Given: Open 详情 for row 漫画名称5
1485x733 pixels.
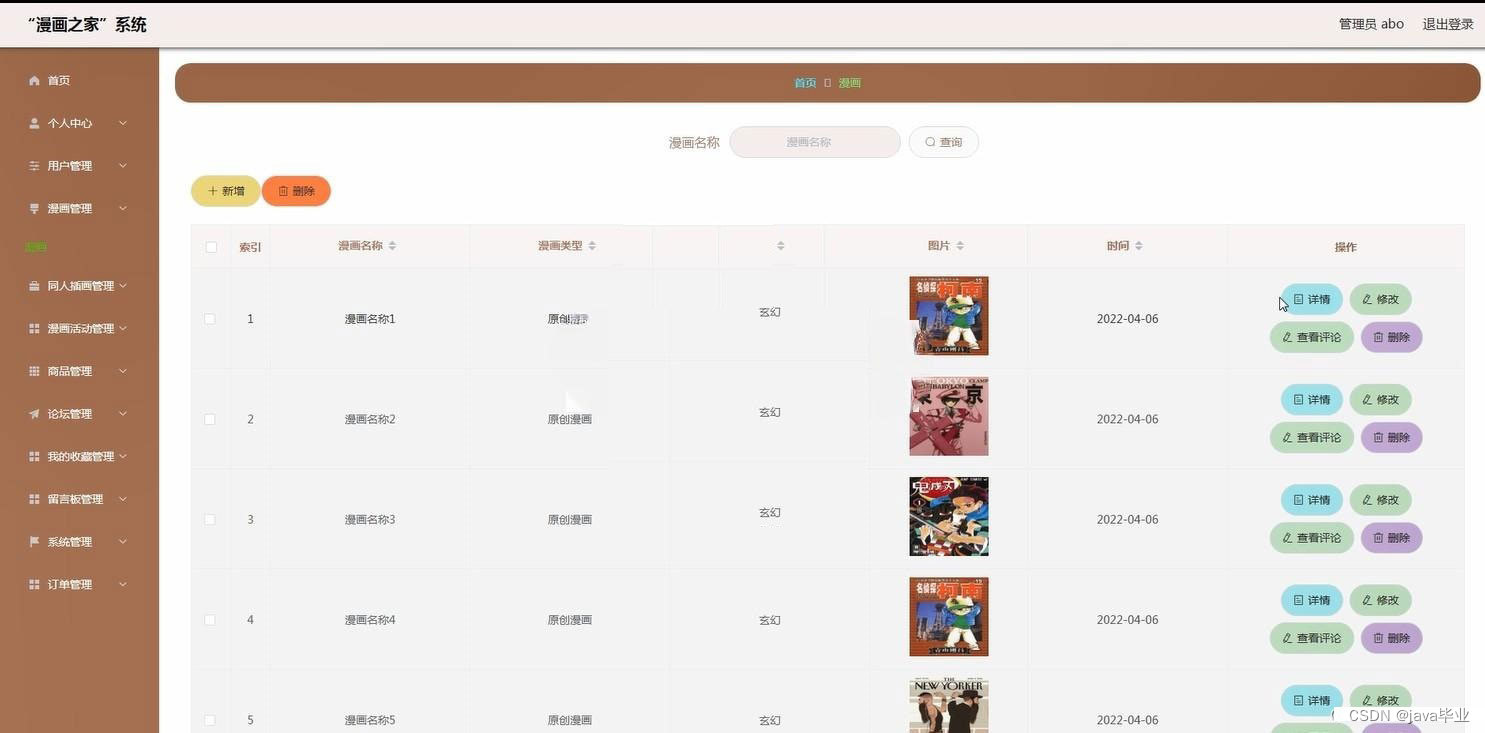Looking at the screenshot, I should 1312,700.
